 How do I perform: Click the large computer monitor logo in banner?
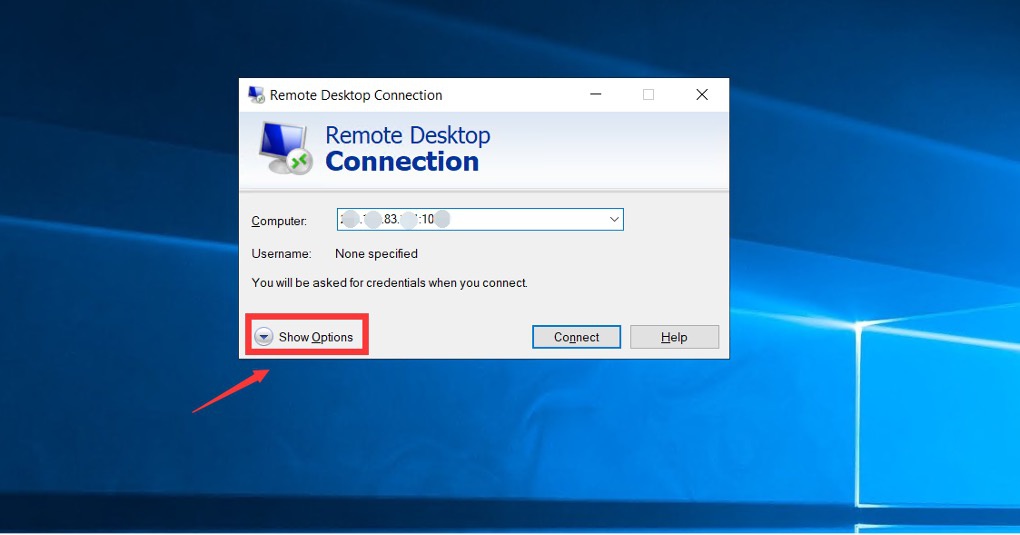(286, 148)
